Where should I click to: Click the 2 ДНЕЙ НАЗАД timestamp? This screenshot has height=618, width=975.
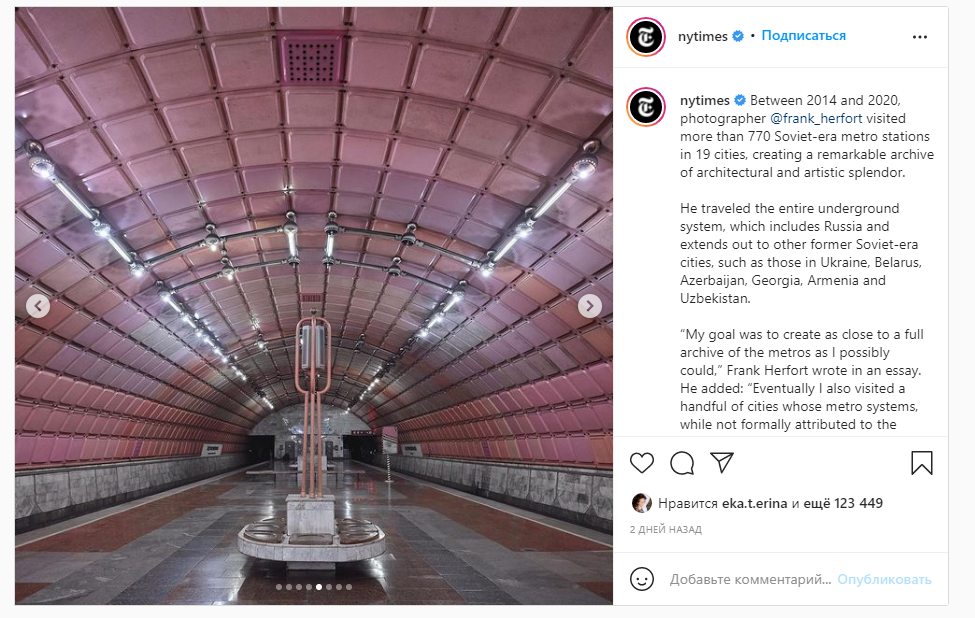pyautogui.click(x=666, y=529)
